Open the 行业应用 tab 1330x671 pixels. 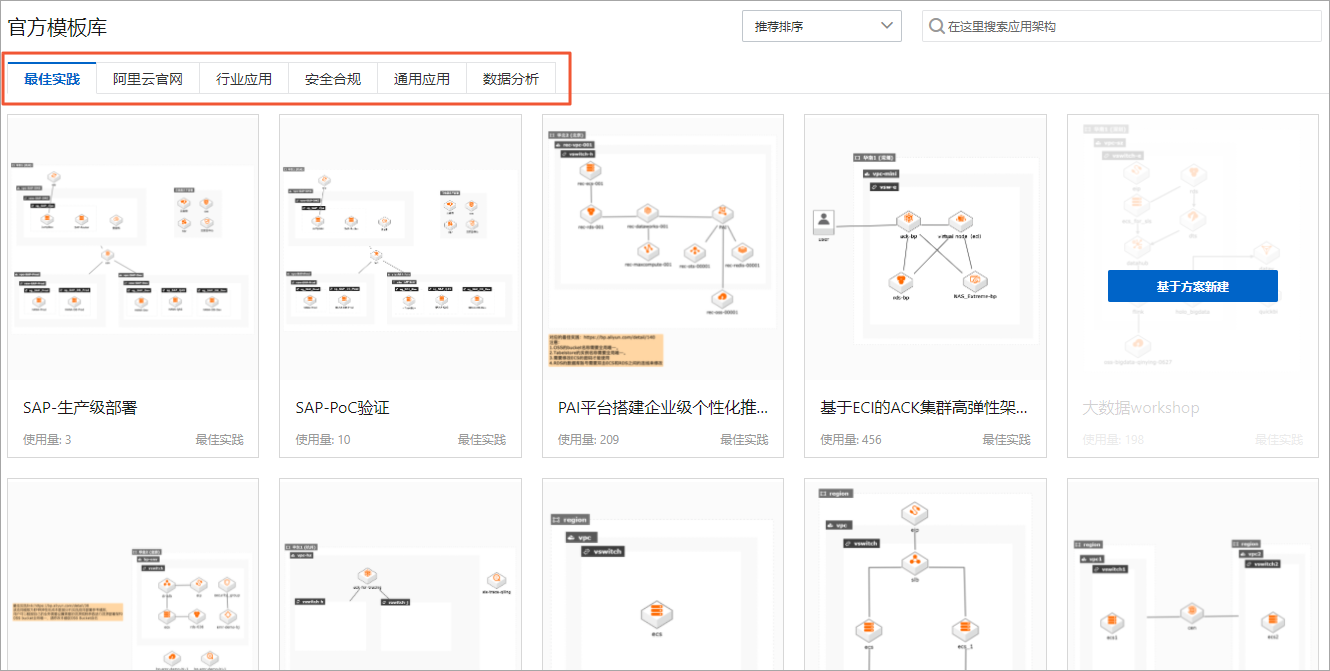click(x=244, y=79)
